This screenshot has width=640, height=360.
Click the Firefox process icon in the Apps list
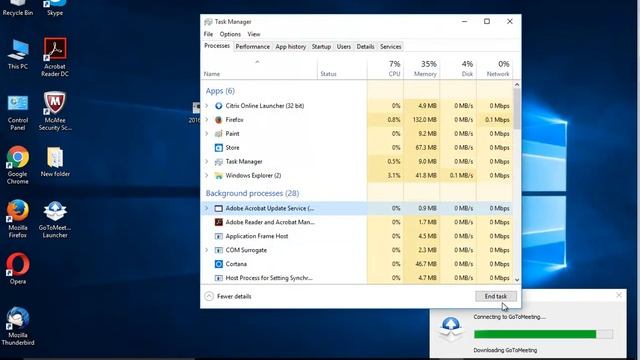[218, 120]
